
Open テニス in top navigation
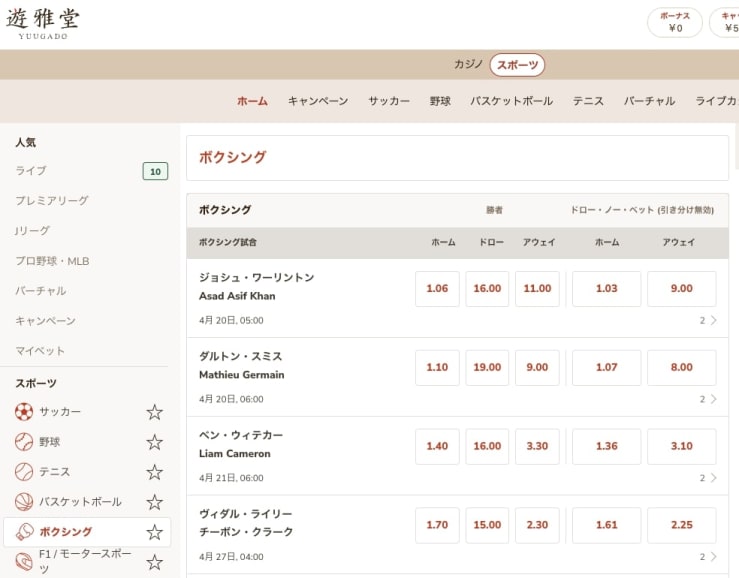(588, 101)
